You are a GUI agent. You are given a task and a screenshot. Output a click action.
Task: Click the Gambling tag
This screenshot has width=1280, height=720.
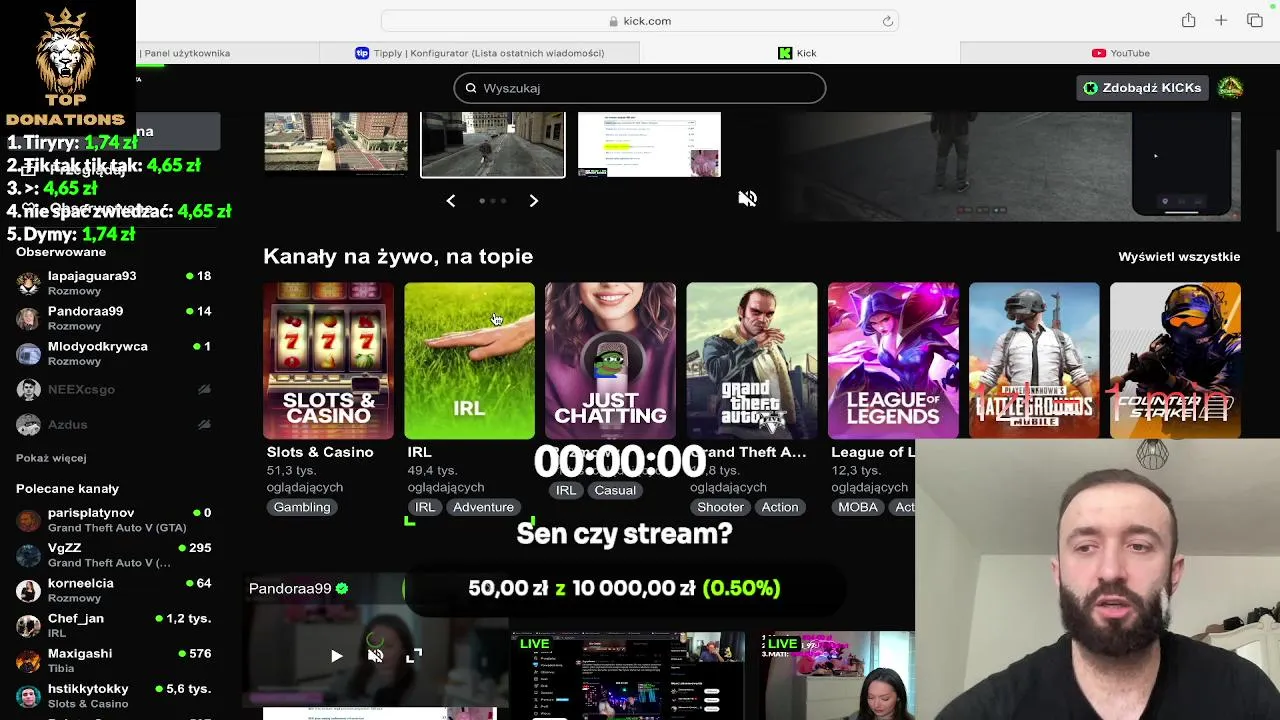click(x=302, y=507)
